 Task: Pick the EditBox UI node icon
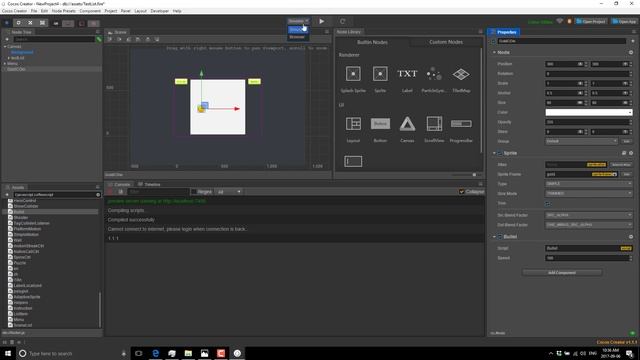353,161
